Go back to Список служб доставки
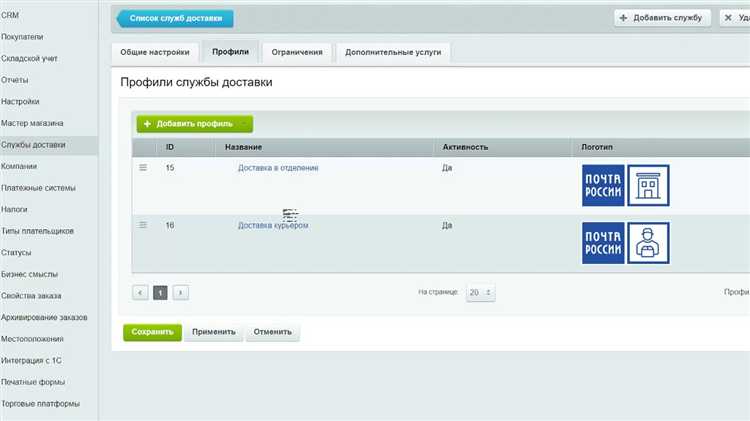This screenshot has height=421, width=750. coord(176,18)
